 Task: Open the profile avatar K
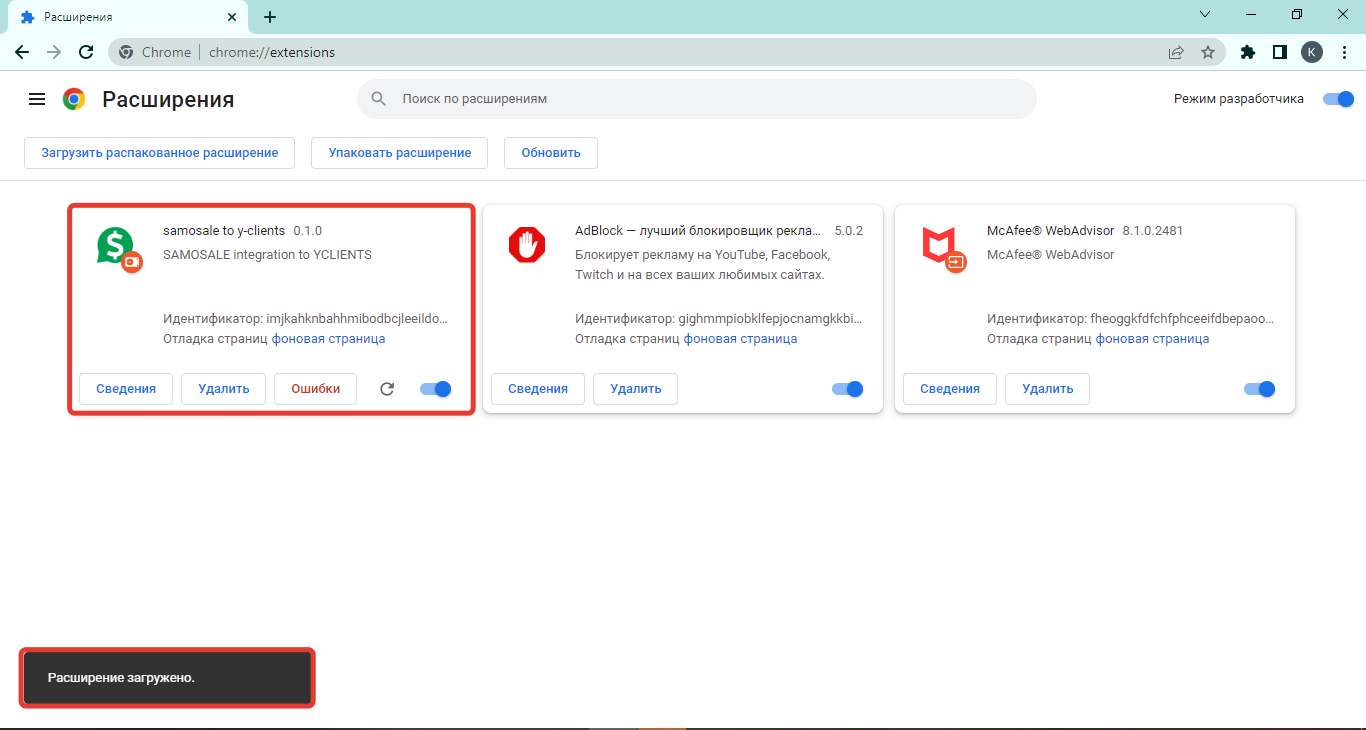[x=1312, y=52]
